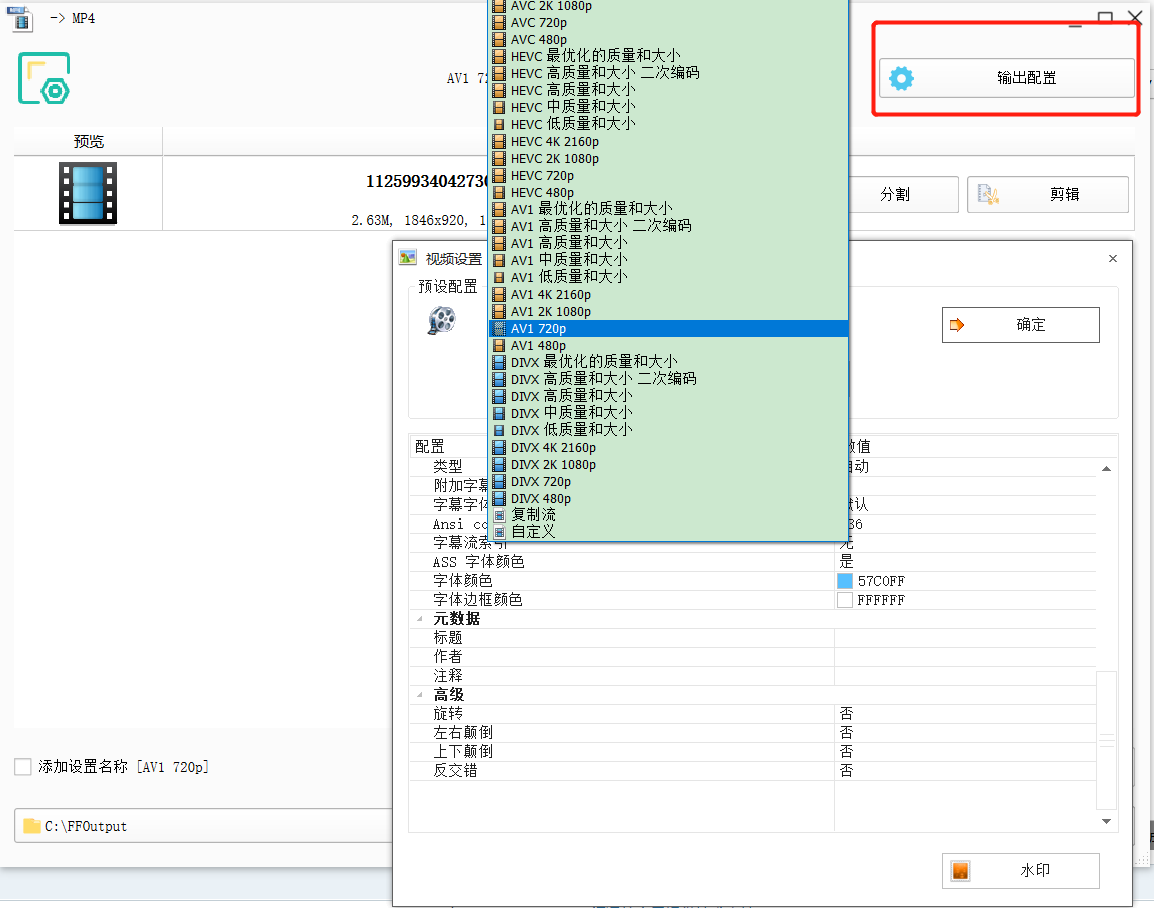The height and width of the screenshot is (908, 1154).
Task: Click the 水印 watermark button
Action: (1021, 871)
